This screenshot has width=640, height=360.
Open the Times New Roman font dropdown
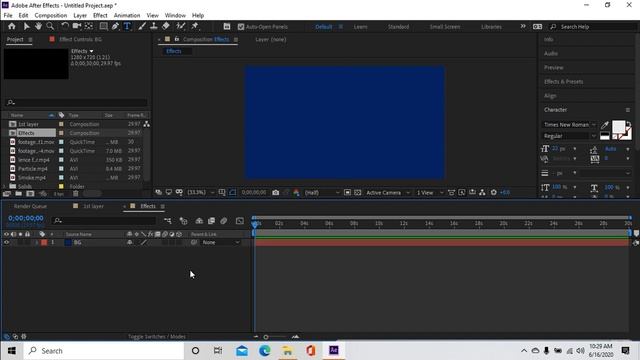click(x=569, y=125)
